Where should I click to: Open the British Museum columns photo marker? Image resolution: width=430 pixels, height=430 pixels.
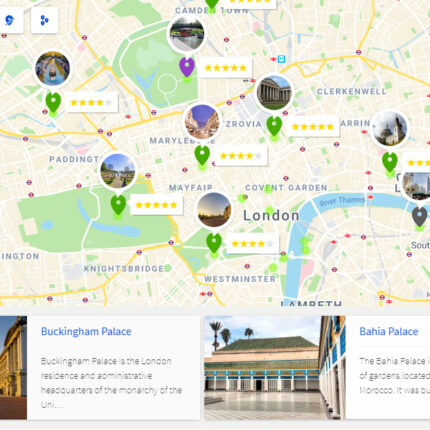(274, 93)
